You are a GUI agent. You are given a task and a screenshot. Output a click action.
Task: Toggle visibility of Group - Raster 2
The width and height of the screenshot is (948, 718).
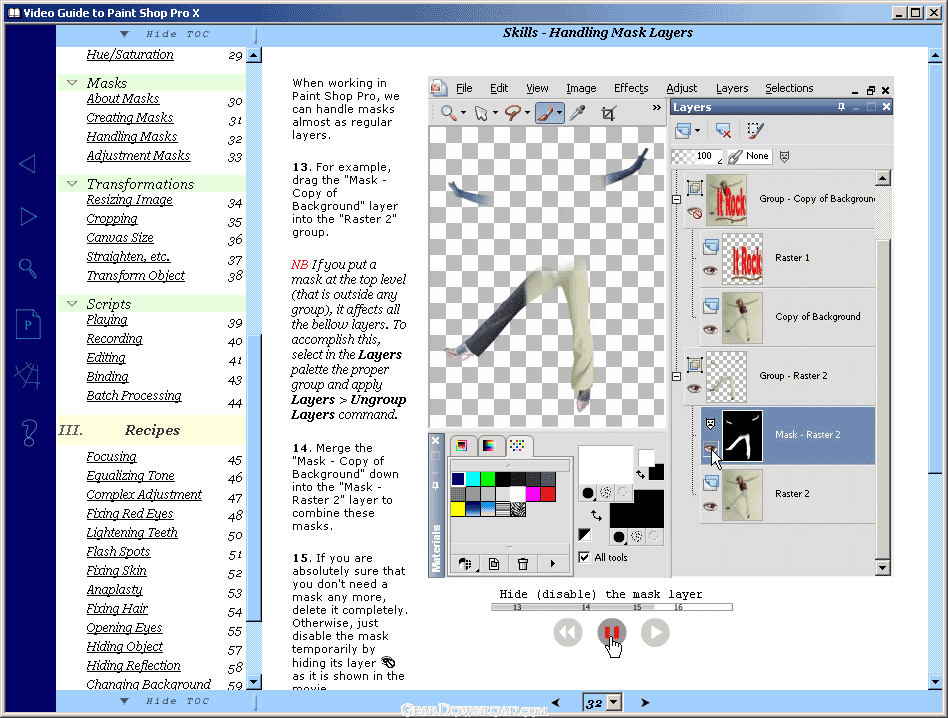click(x=694, y=388)
